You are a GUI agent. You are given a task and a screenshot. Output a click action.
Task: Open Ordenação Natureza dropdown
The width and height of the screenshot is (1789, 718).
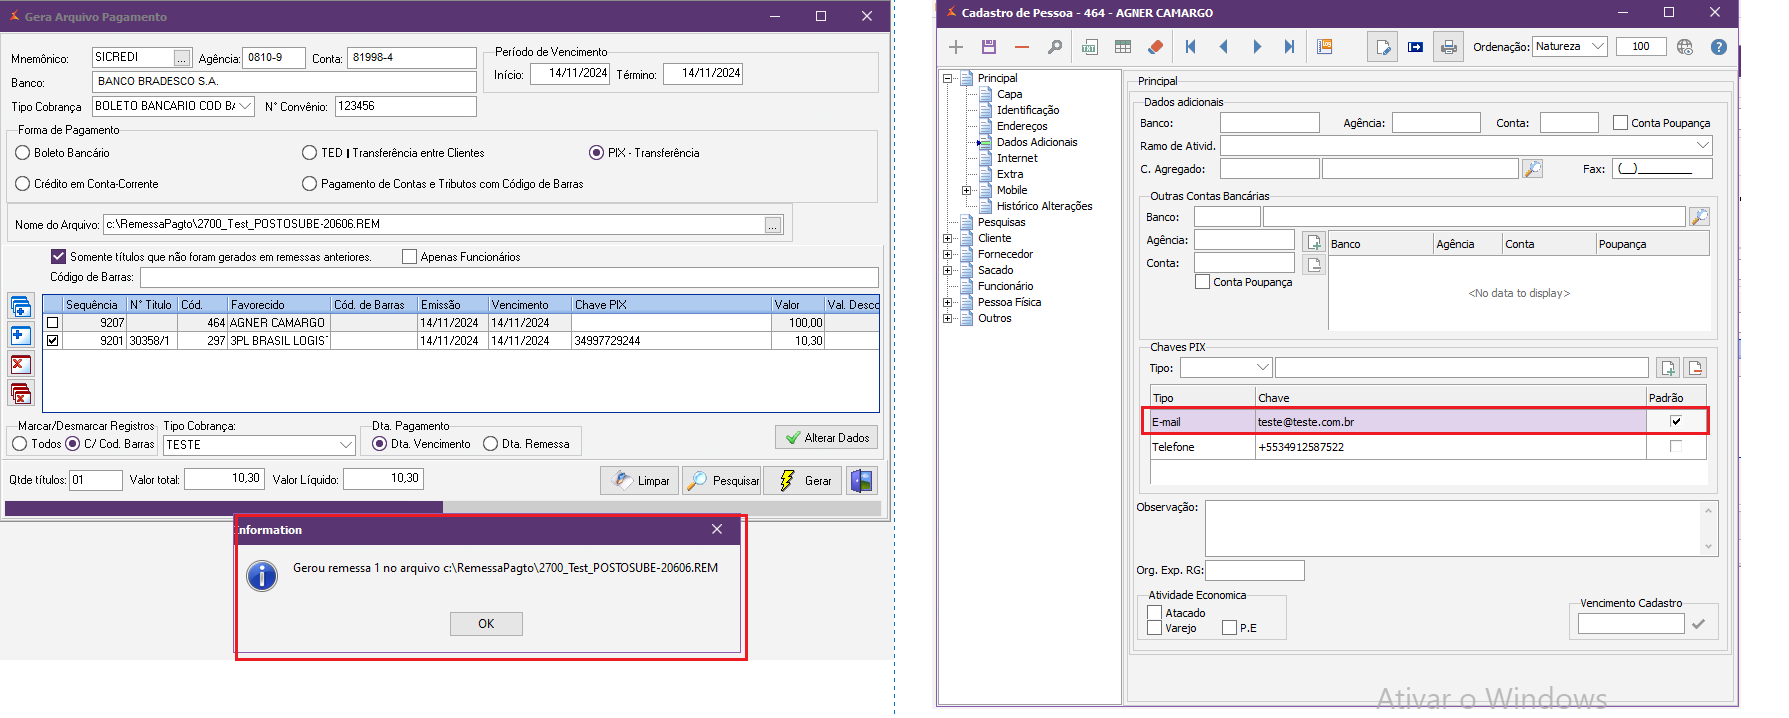(x=1598, y=46)
